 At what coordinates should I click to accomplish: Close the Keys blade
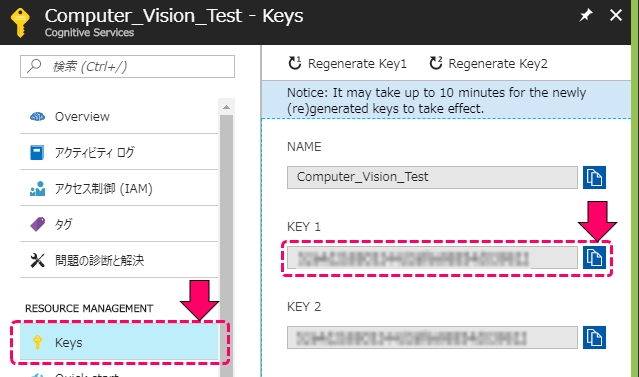pos(615,15)
